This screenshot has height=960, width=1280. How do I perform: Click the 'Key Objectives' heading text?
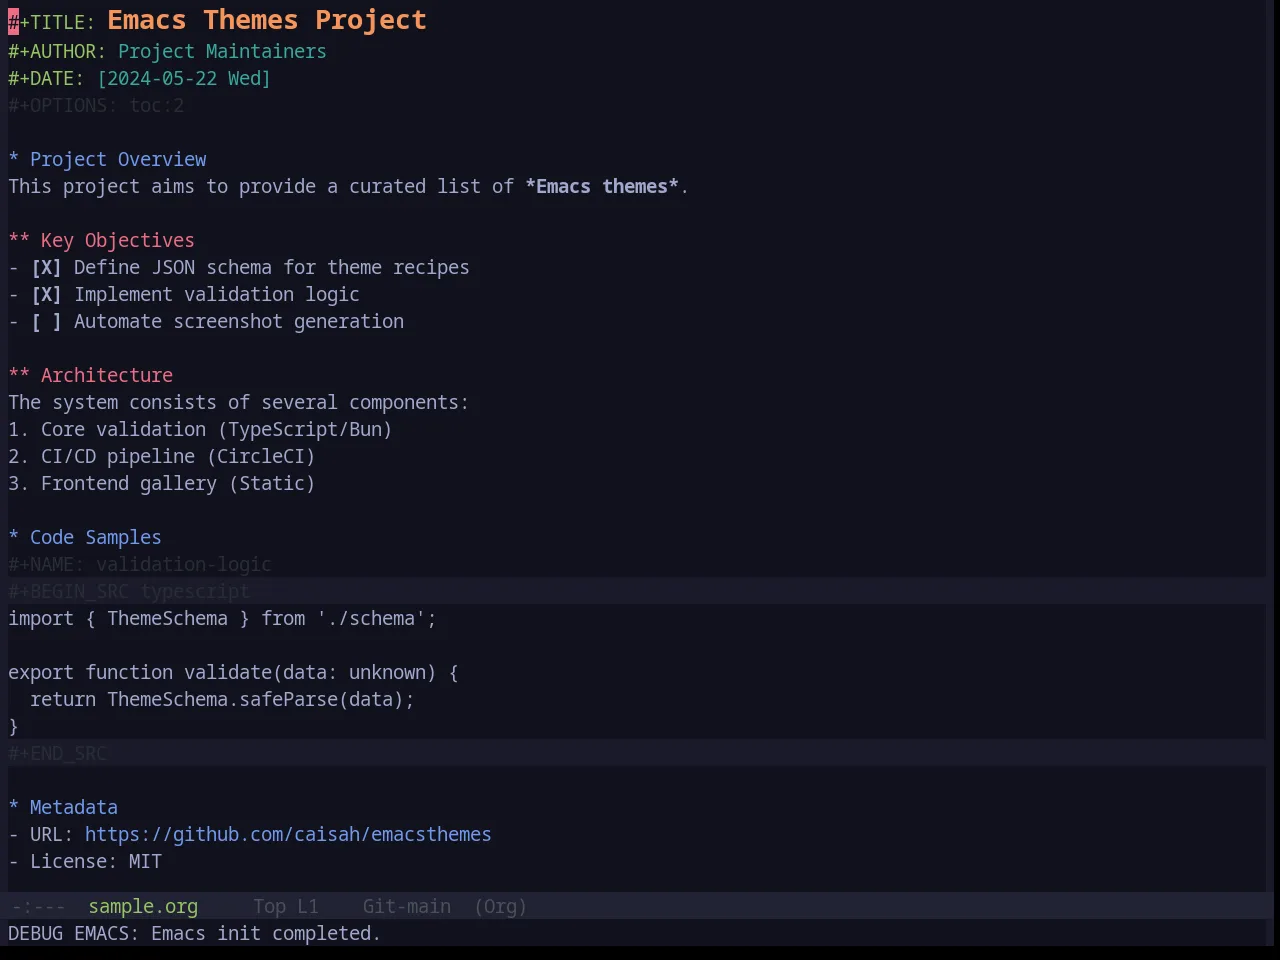click(x=118, y=241)
